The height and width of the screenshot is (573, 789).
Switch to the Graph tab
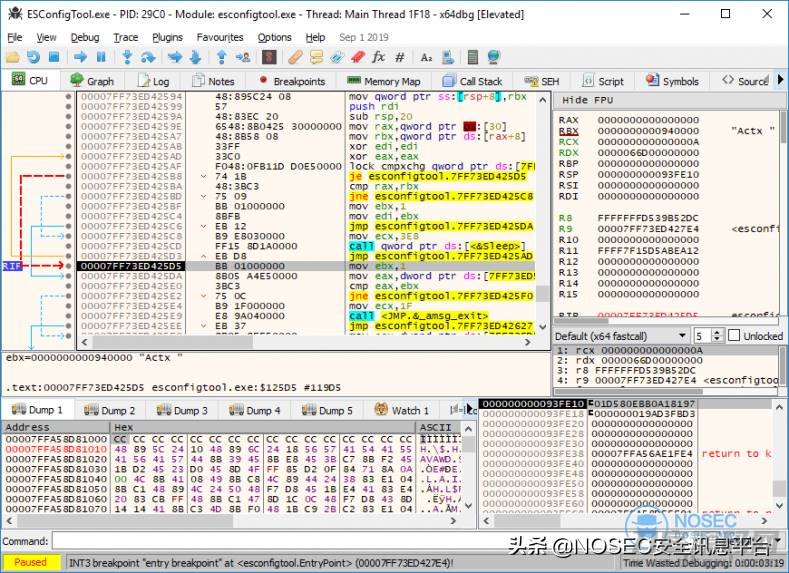pos(92,81)
